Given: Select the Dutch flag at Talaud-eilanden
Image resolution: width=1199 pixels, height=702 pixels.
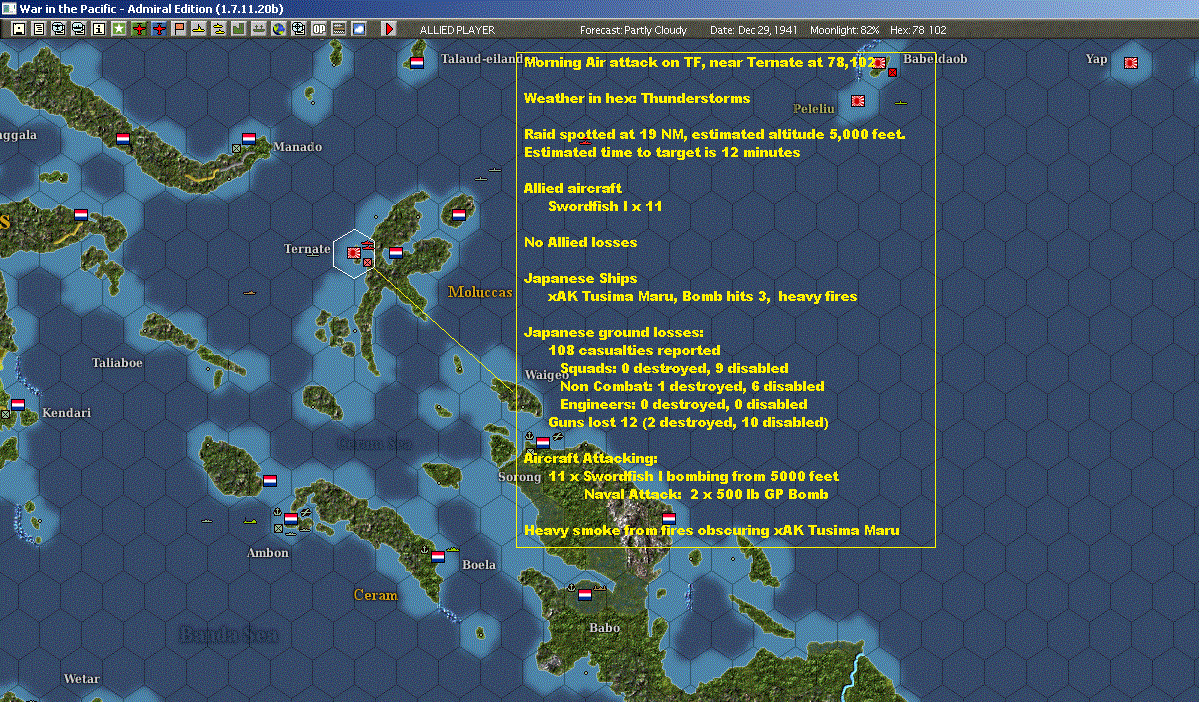Looking at the screenshot, I should point(417,63).
